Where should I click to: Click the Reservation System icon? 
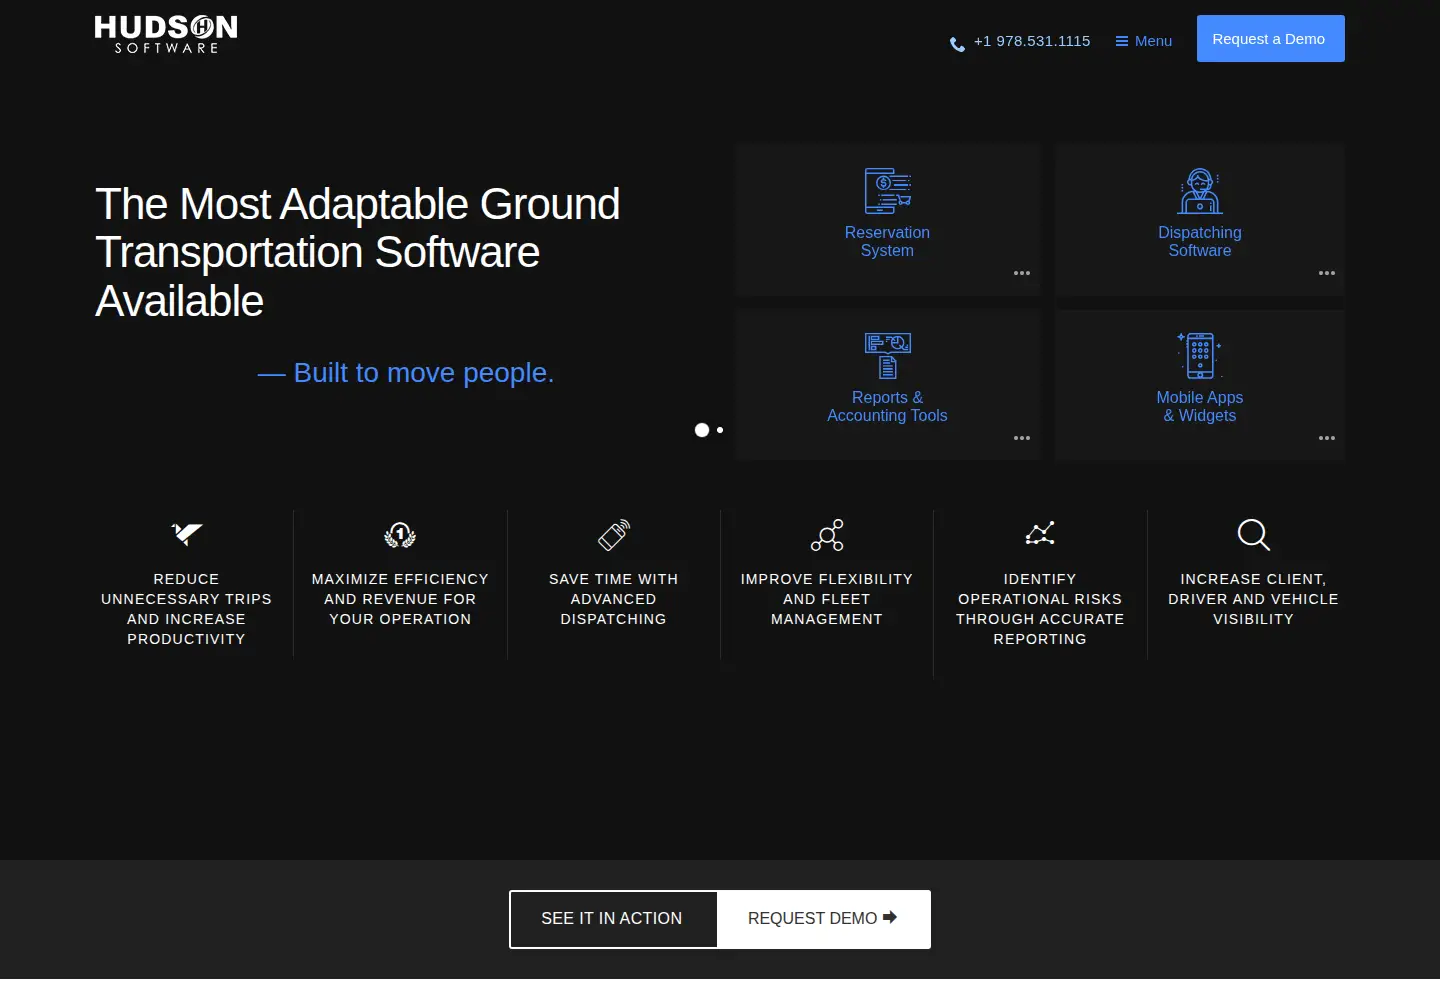click(887, 191)
